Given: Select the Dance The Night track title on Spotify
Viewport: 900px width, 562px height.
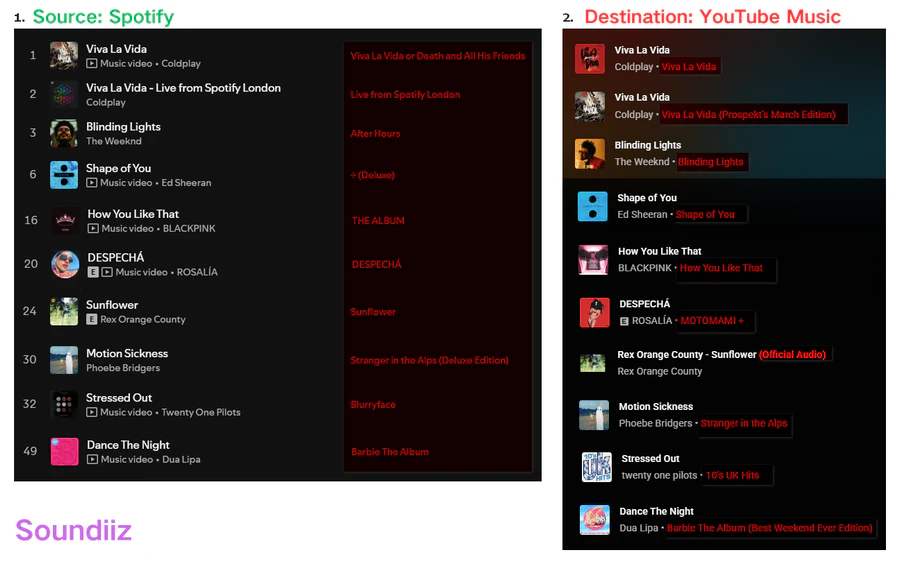Looking at the screenshot, I should pyautogui.click(x=128, y=445).
